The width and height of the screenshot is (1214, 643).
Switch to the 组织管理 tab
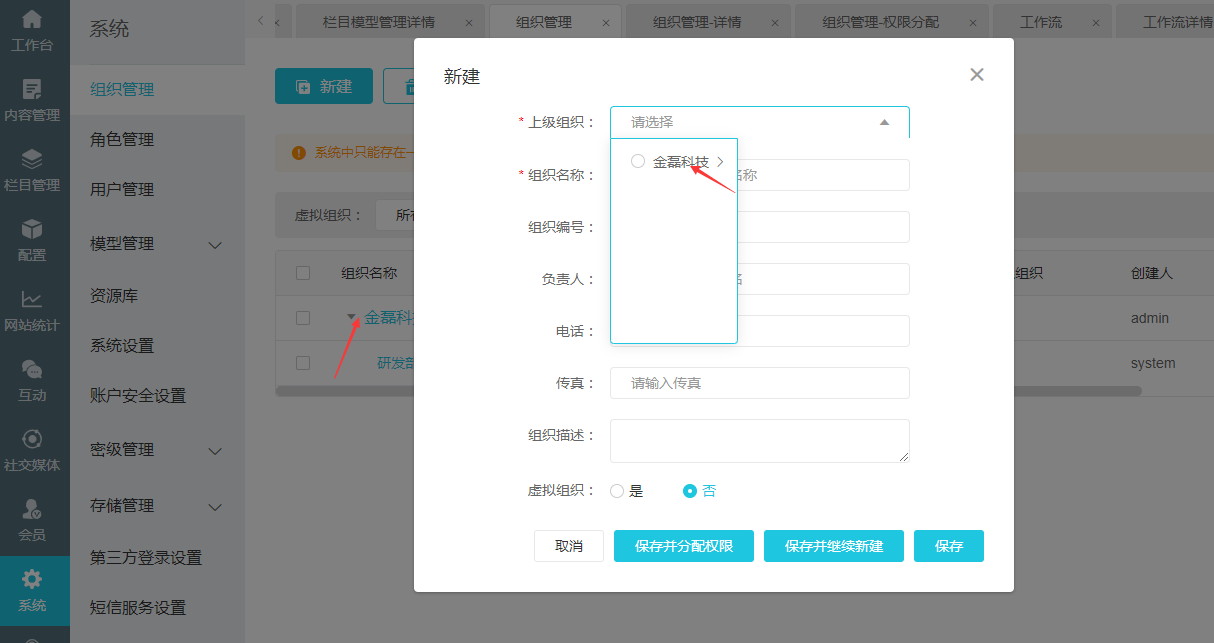coord(544,22)
